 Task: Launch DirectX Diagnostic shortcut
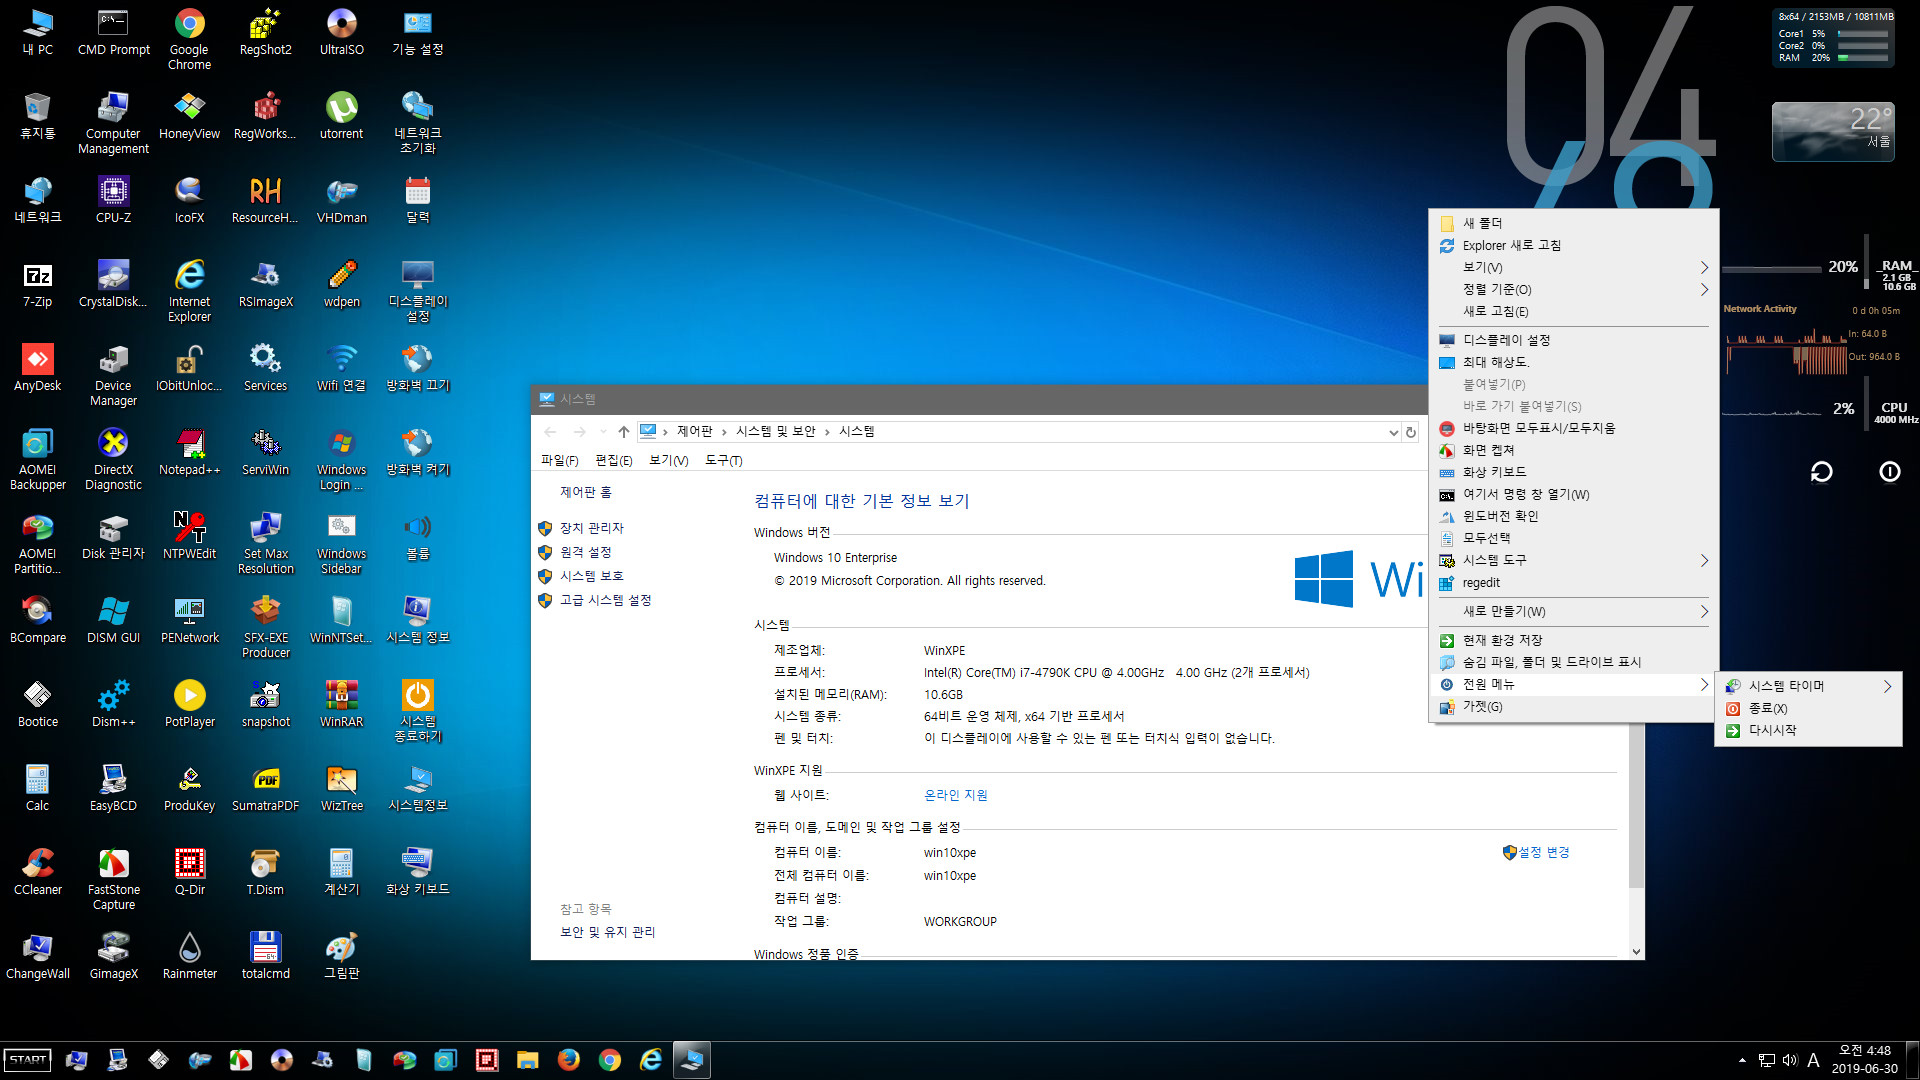tap(113, 459)
